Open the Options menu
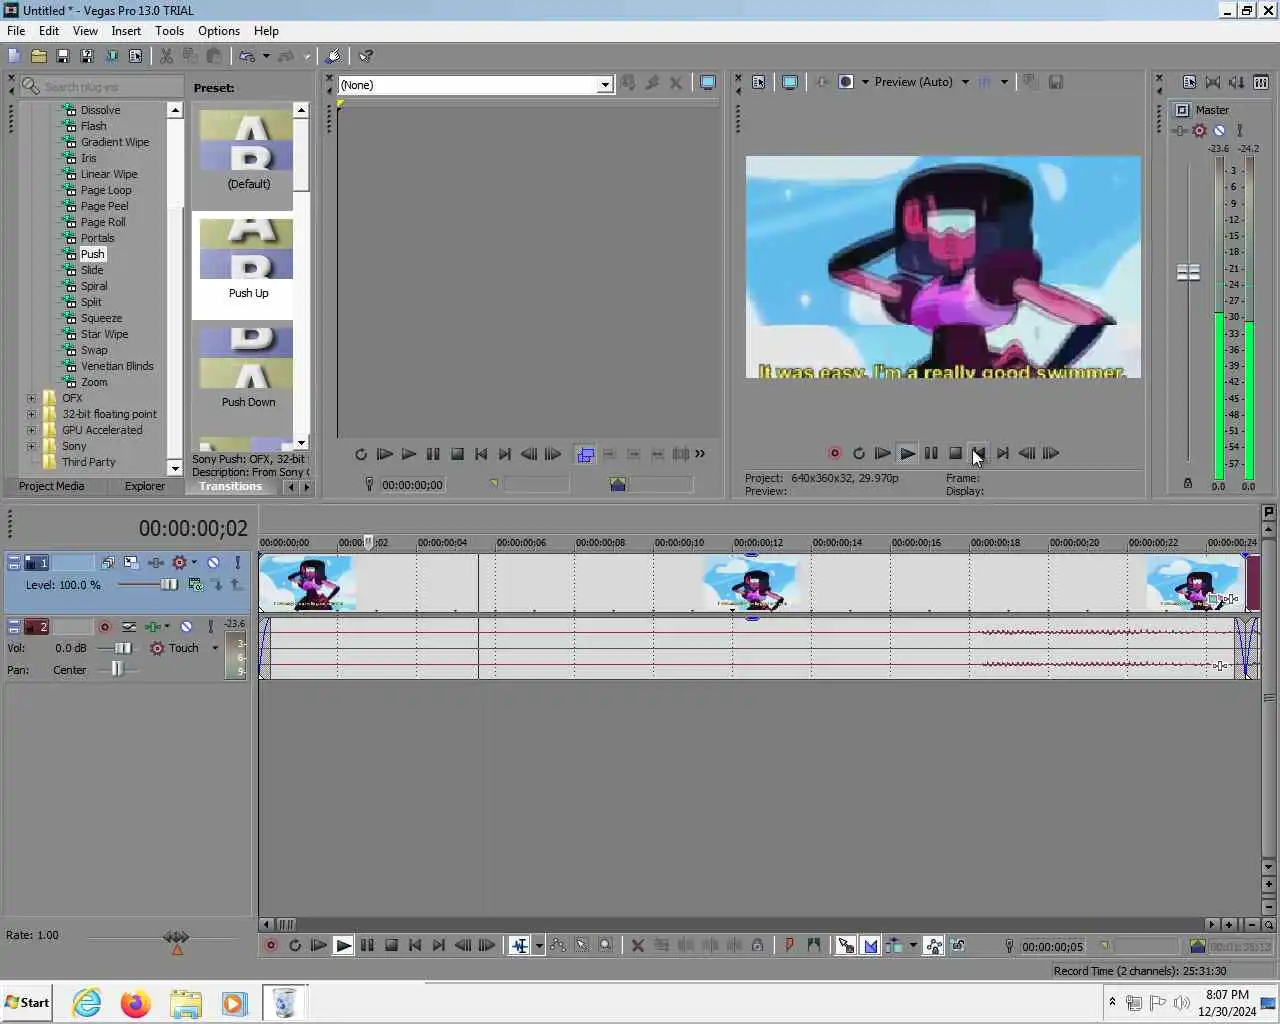The image size is (1280, 1024). tap(219, 31)
